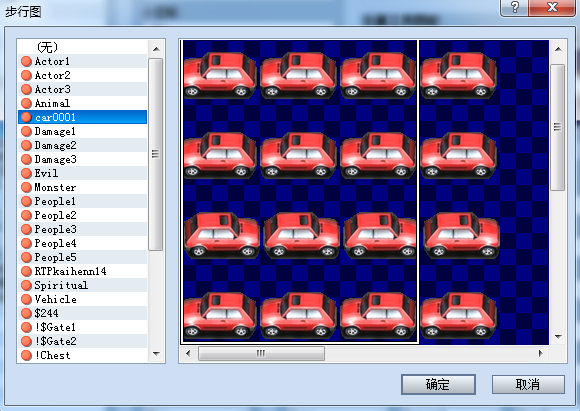
Task: Select the RTPkaihenn14 file
Action: pos(82,271)
